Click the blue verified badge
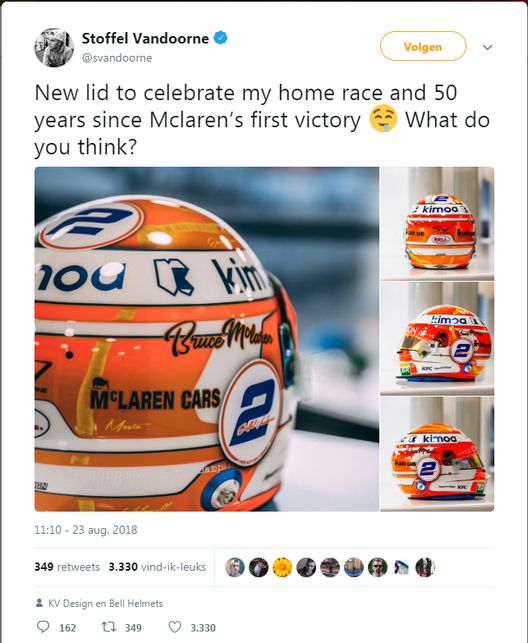 (x=221, y=38)
